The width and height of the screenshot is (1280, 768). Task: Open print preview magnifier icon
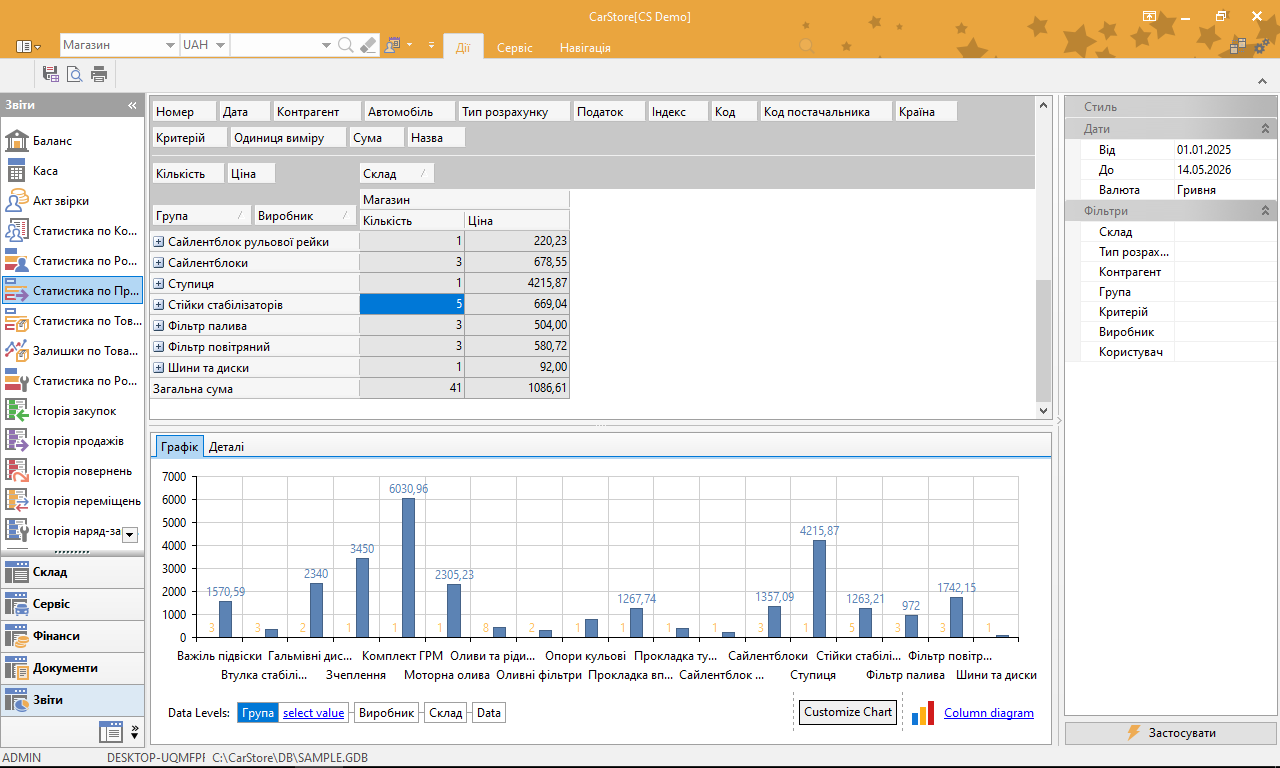[x=74, y=73]
